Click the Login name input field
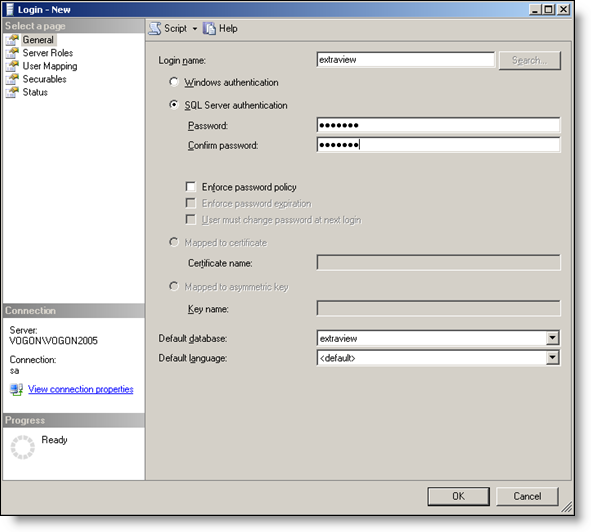The width and height of the screenshot is (591, 532). coord(406,60)
